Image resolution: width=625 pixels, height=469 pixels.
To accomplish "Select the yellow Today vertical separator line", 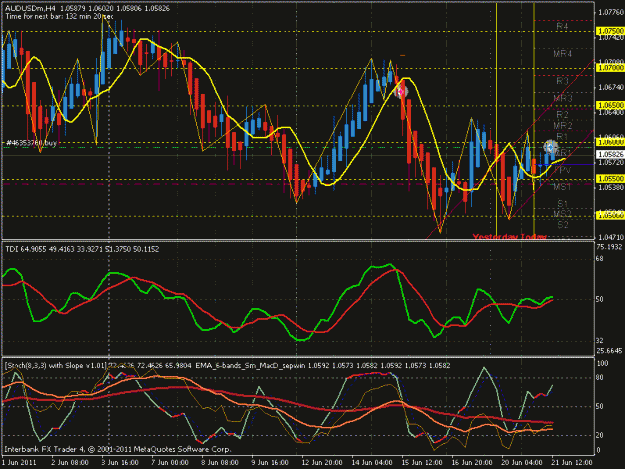I will point(534,120).
